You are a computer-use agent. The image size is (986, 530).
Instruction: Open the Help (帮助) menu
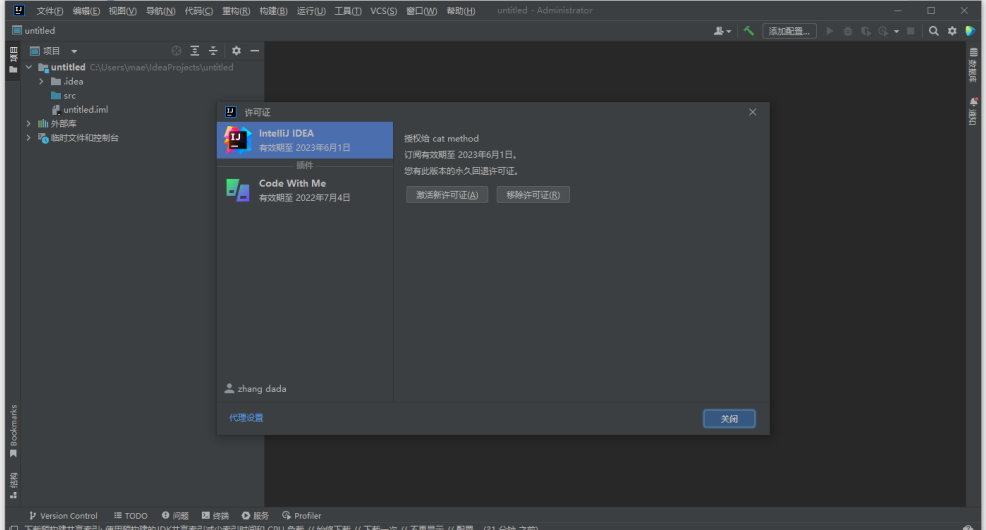coord(461,11)
